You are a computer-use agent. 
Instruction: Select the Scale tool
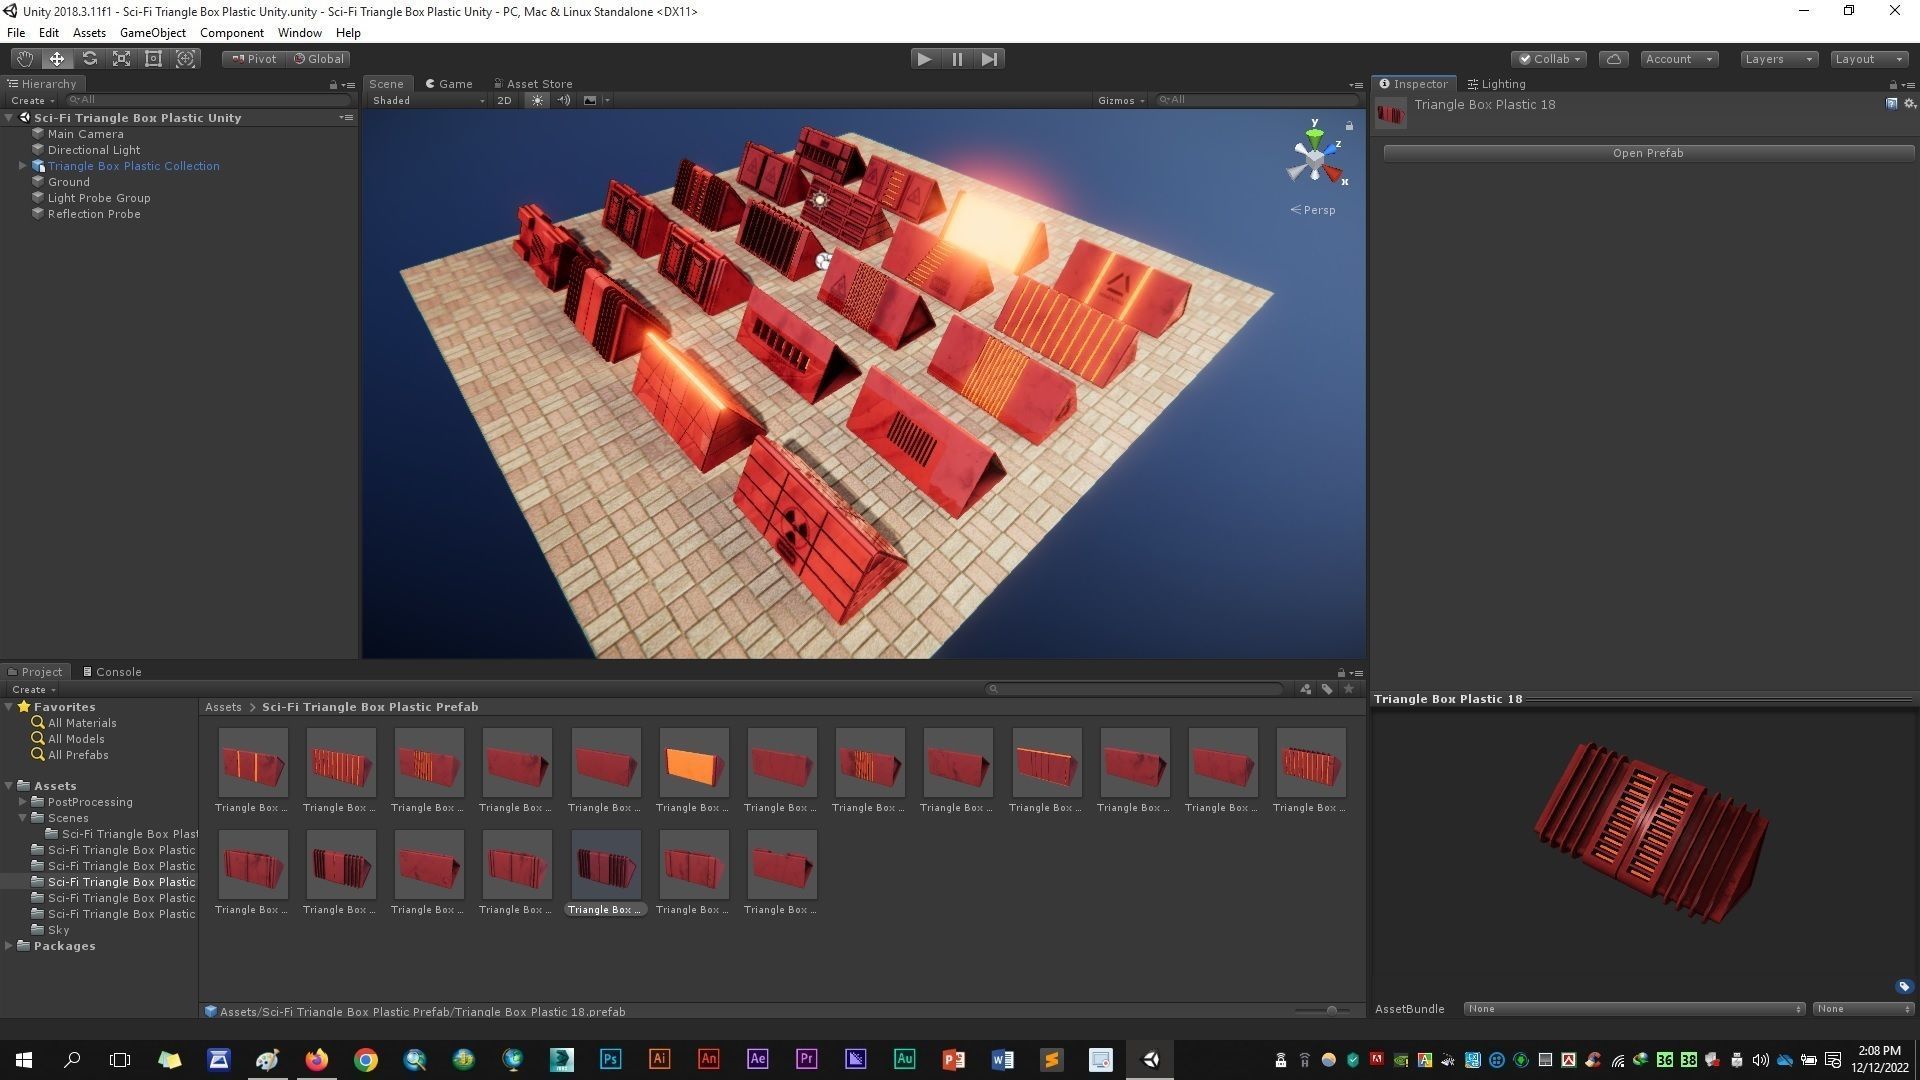[x=121, y=59]
